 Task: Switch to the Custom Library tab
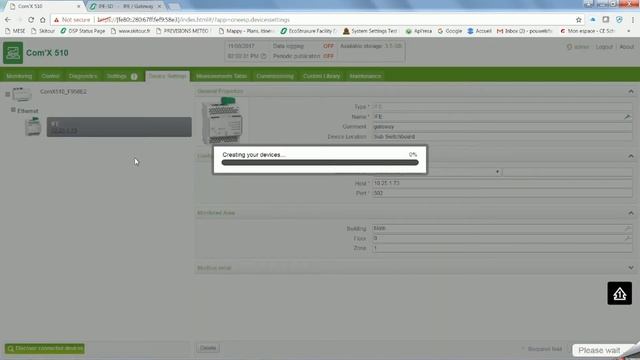click(x=321, y=76)
